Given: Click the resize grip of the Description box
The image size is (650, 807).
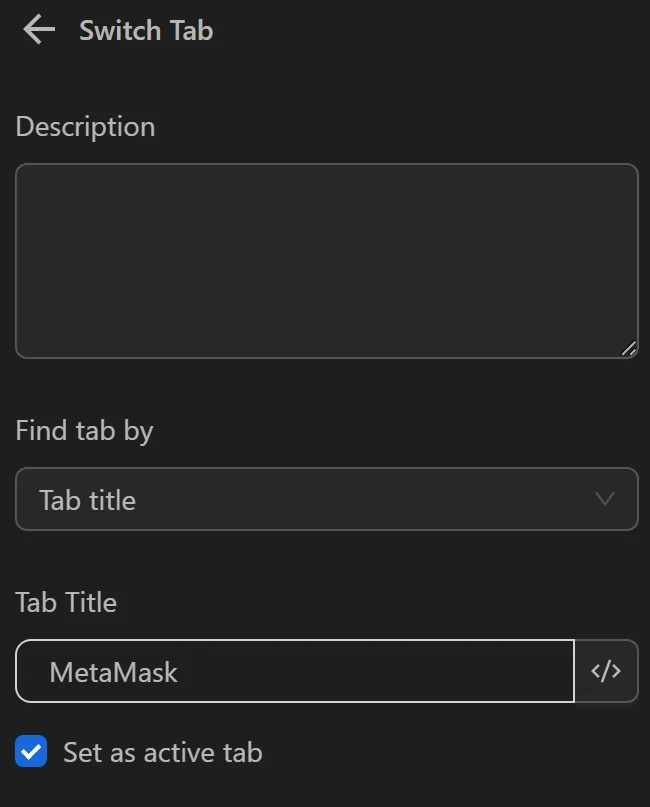Looking at the screenshot, I should click(x=630, y=349).
